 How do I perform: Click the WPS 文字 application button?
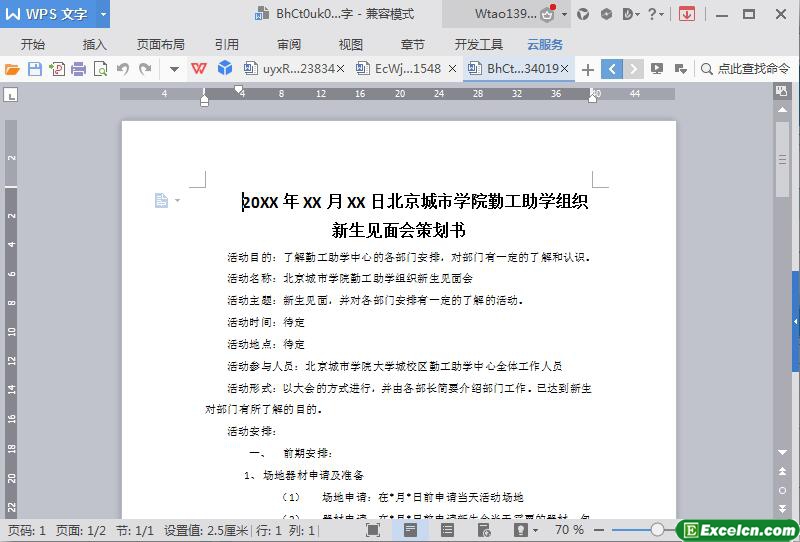[x=48, y=14]
